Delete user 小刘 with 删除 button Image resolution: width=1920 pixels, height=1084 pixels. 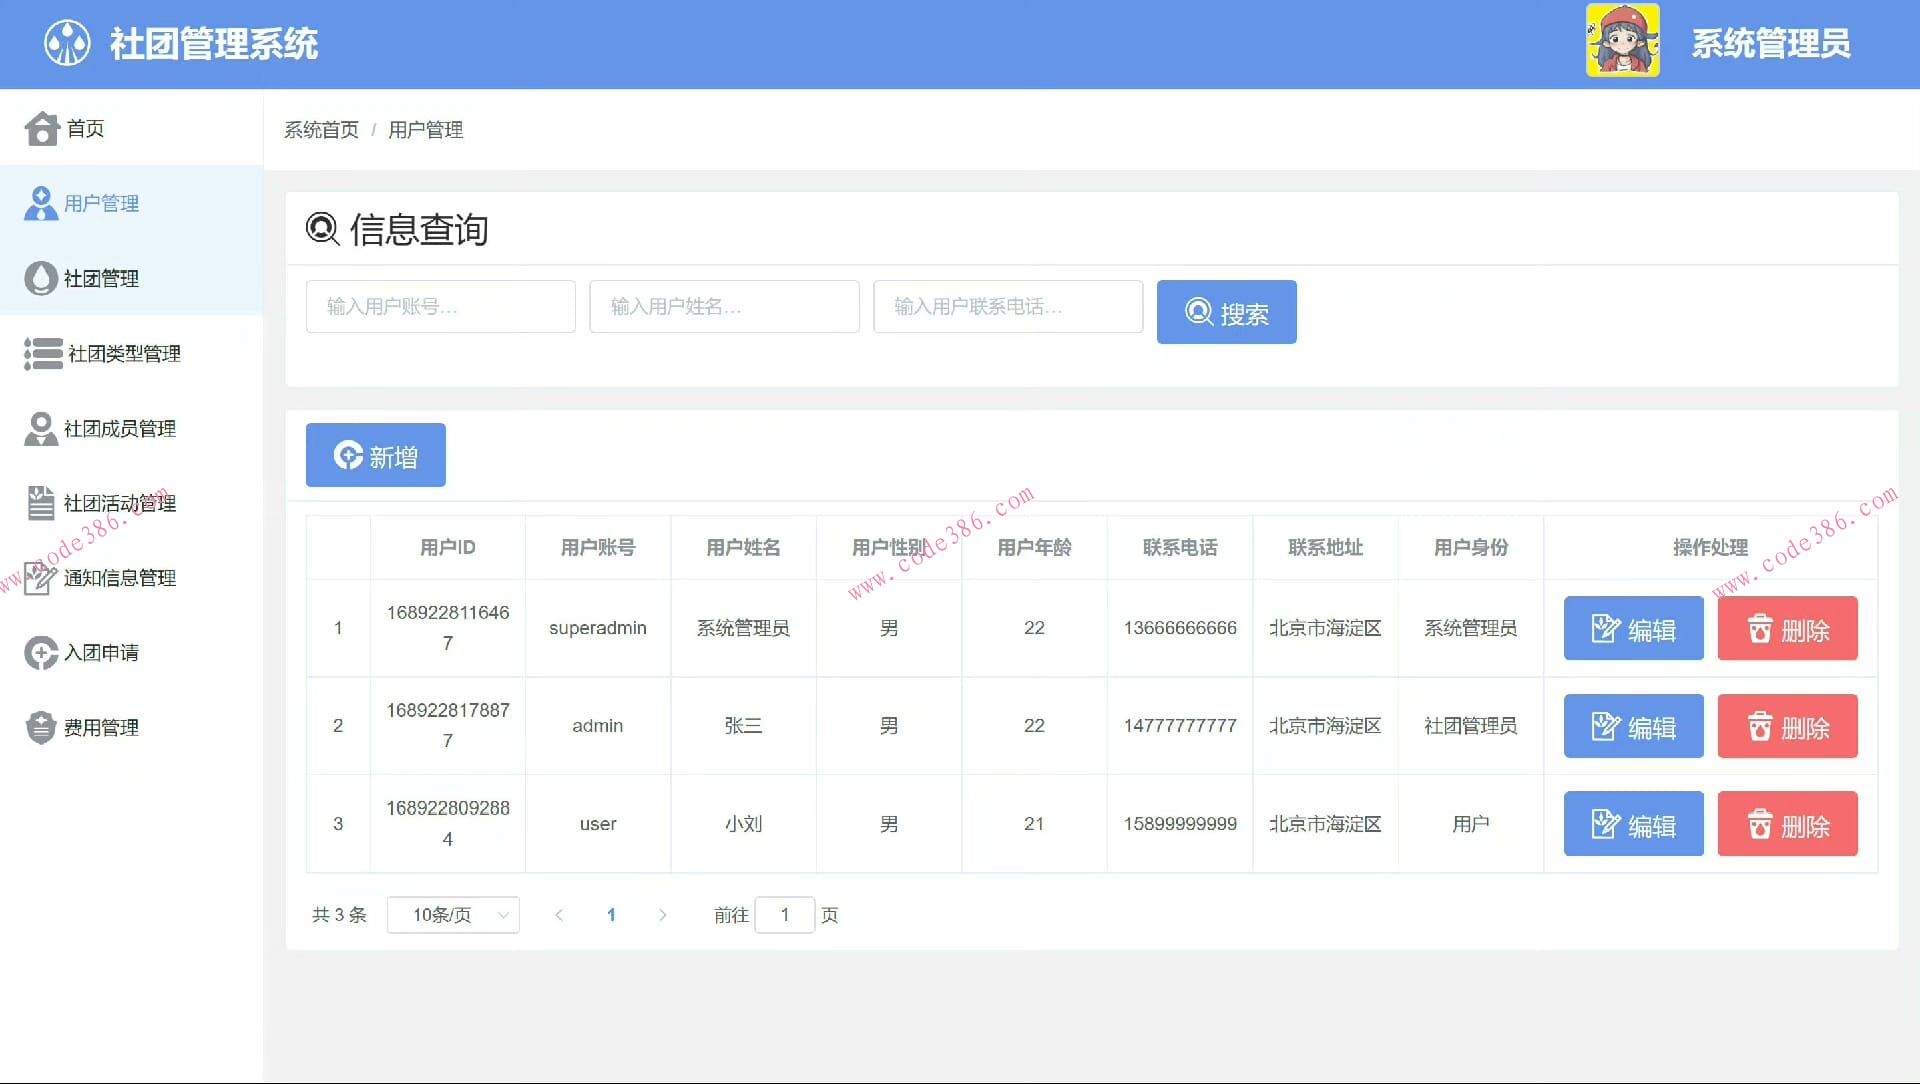click(1787, 824)
